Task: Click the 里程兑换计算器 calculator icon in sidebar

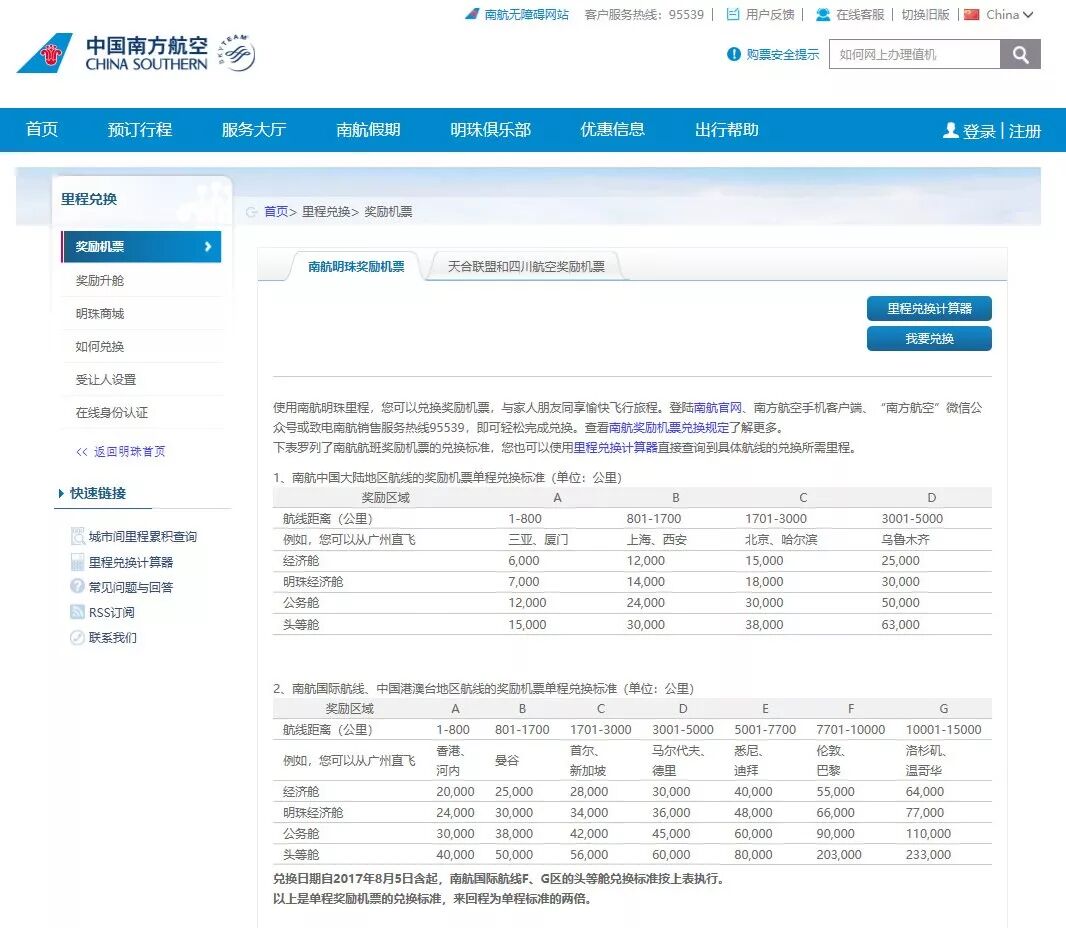Action: click(x=78, y=562)
